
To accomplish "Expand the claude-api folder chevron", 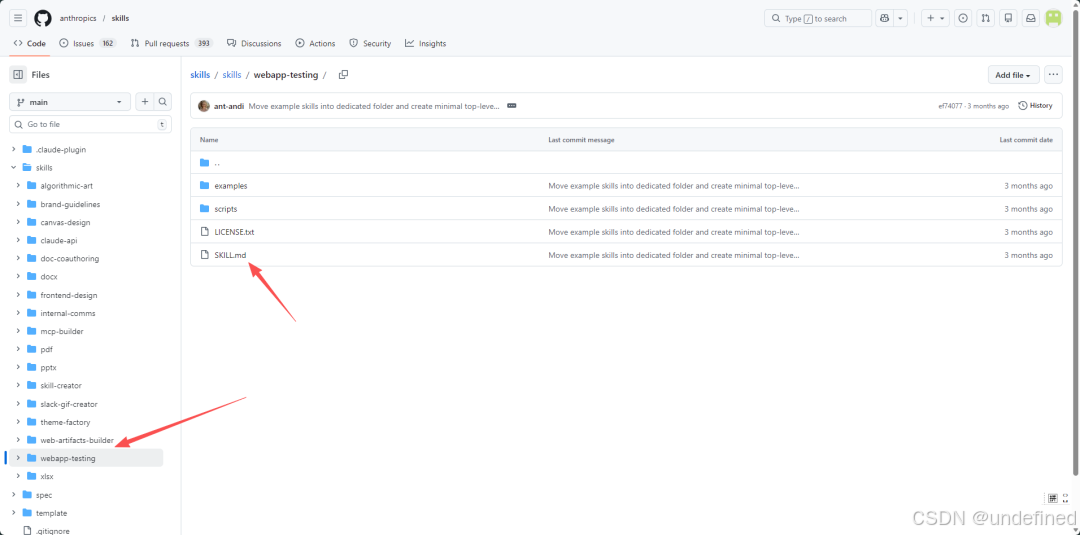I will coord(18,240).
